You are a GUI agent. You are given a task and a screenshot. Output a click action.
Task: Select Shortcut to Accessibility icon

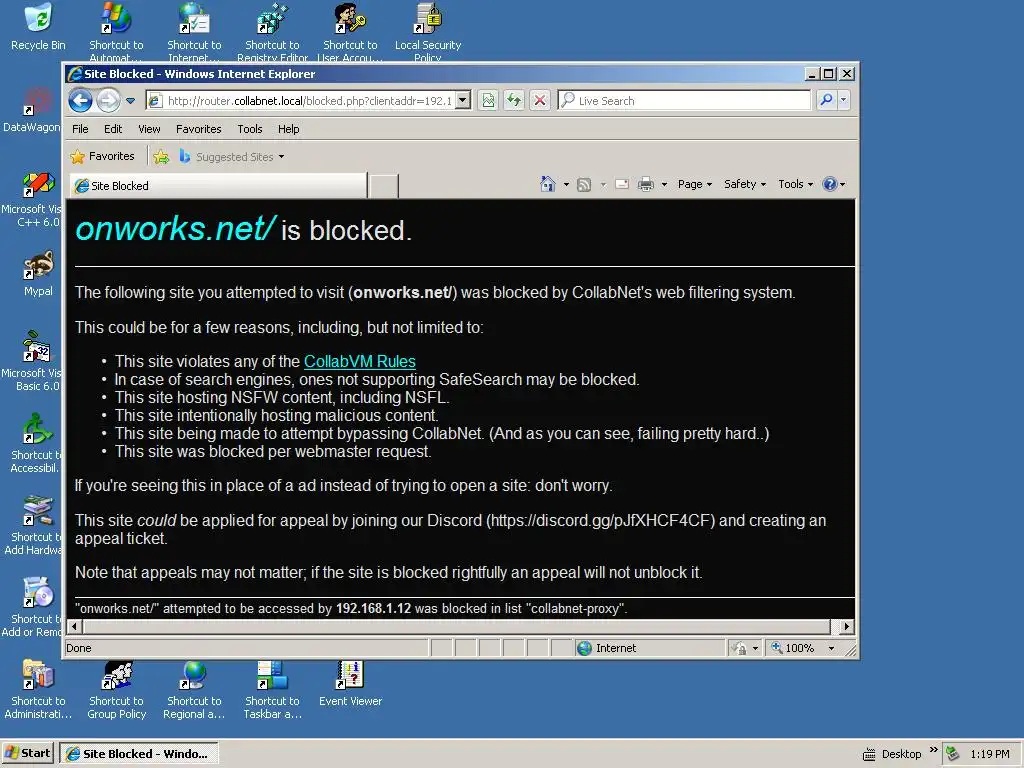(x=35, y=443)
